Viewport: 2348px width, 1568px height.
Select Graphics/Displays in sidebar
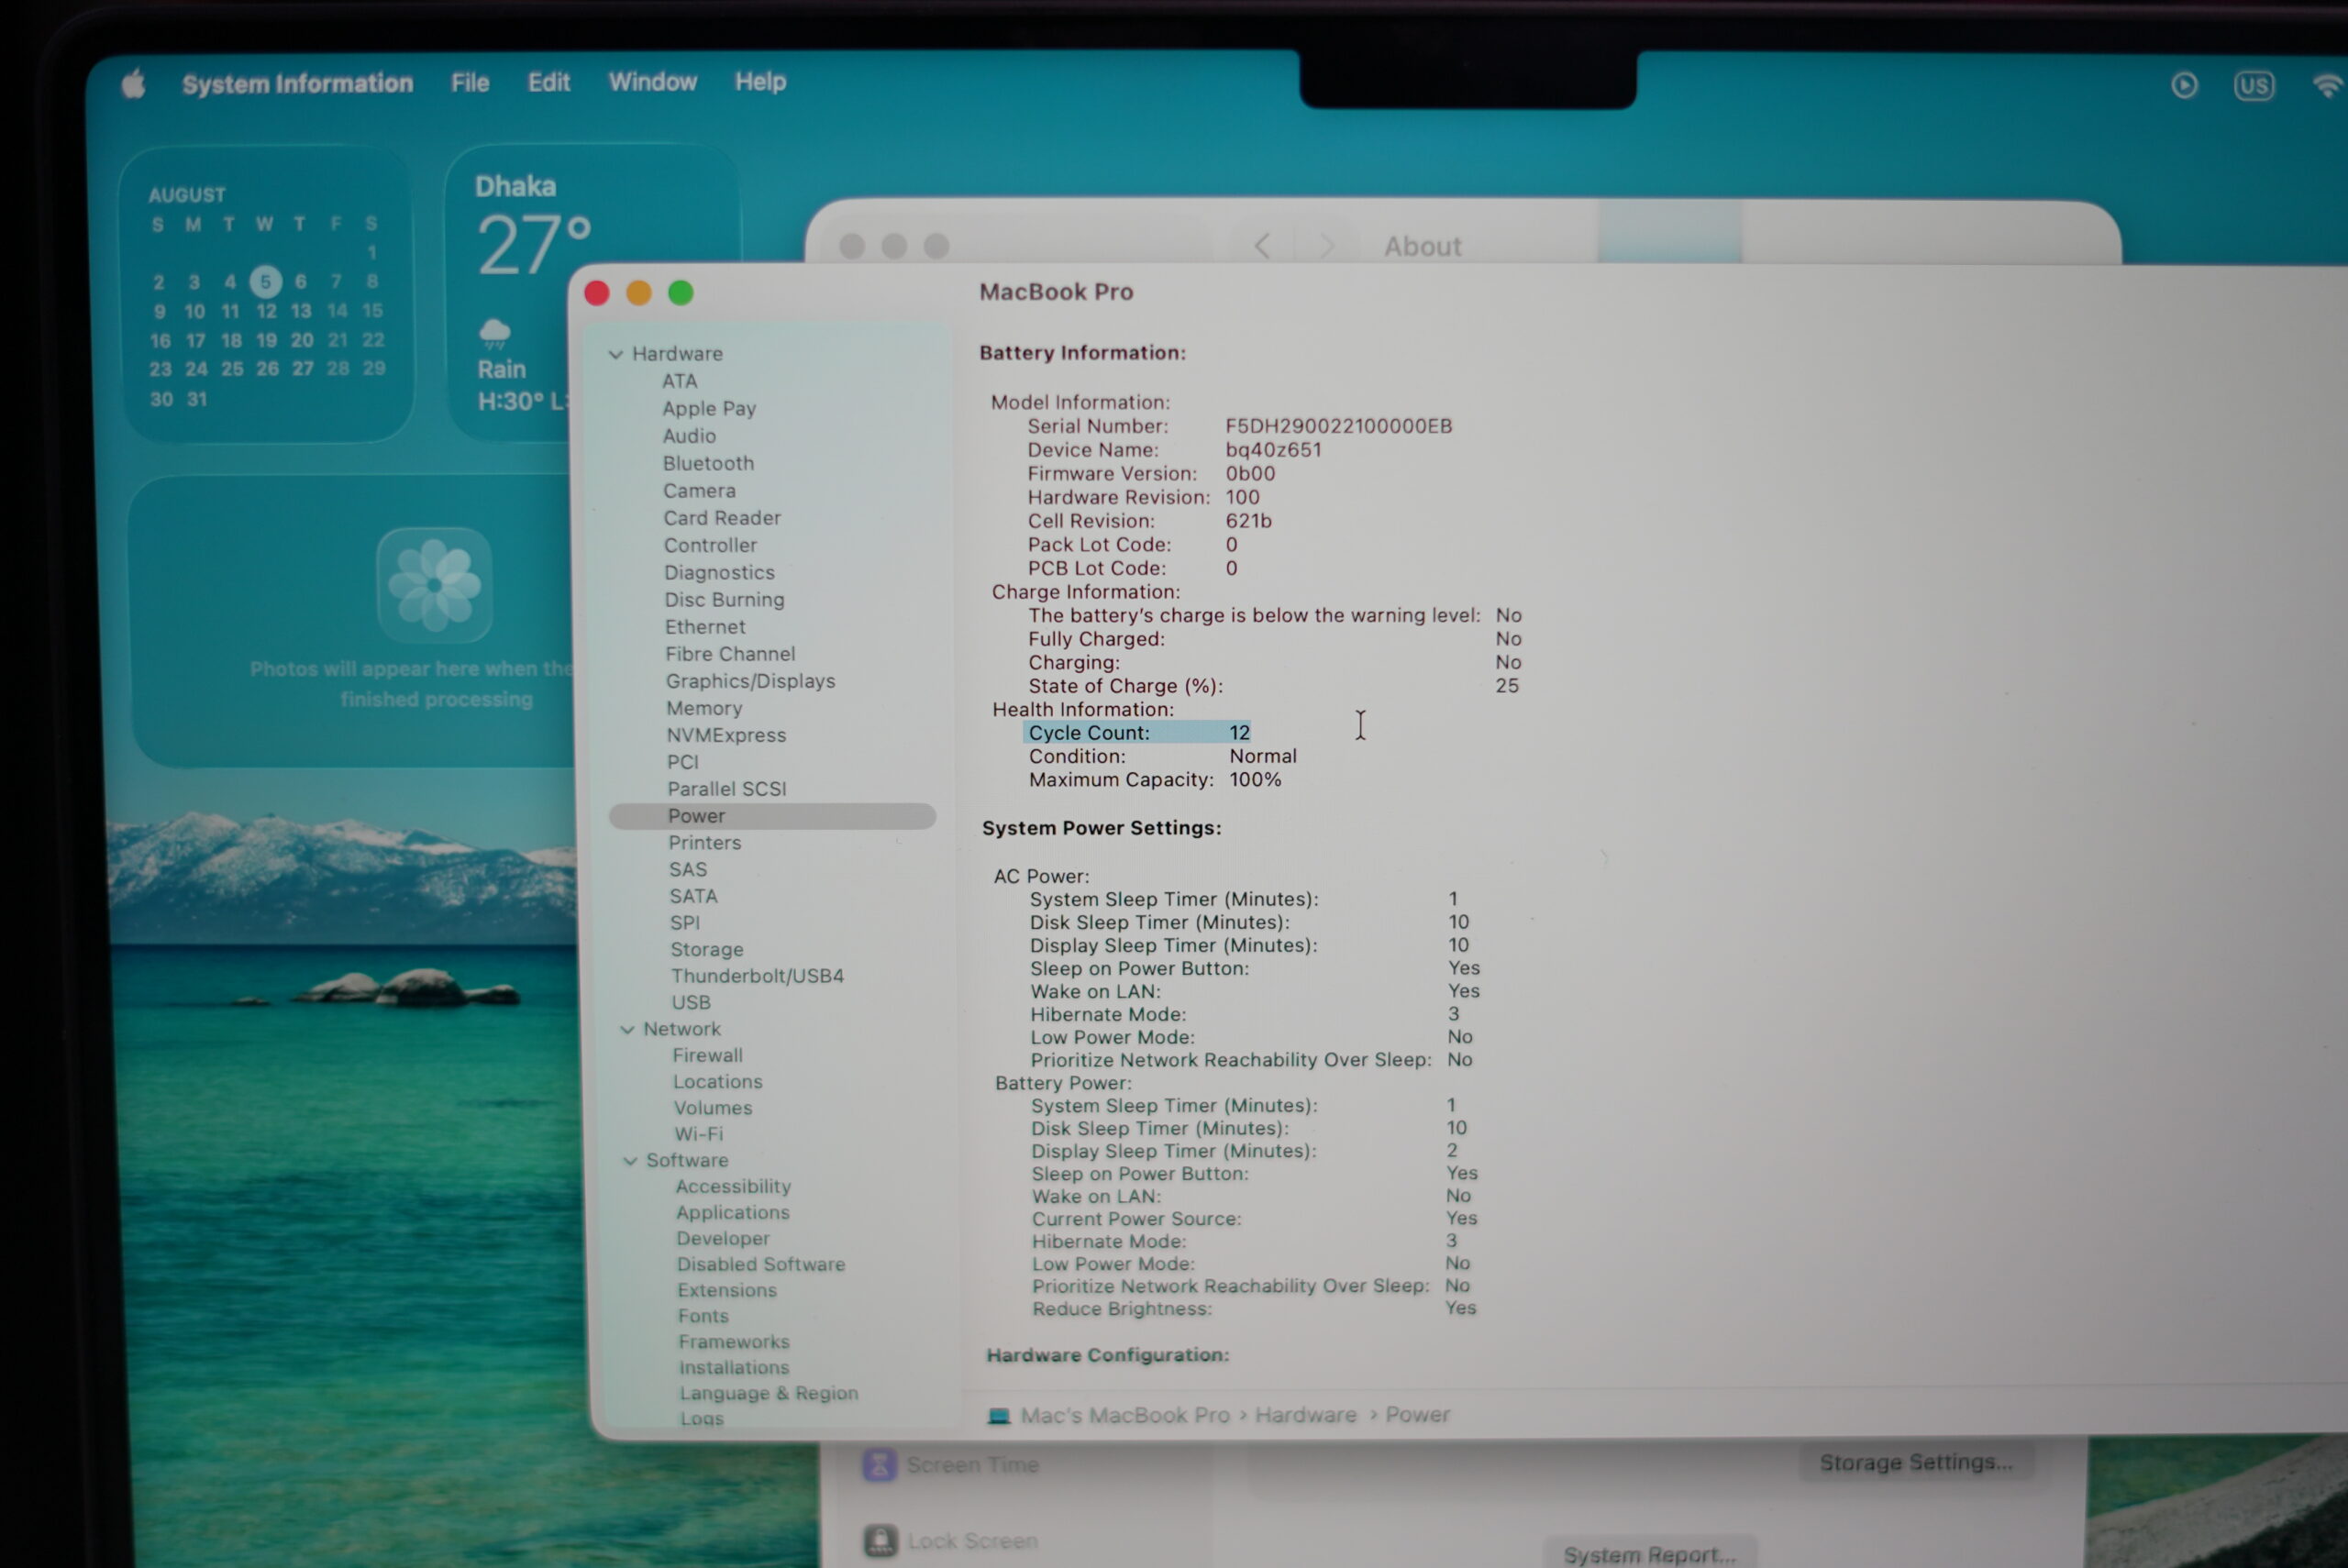click(750, 681)
